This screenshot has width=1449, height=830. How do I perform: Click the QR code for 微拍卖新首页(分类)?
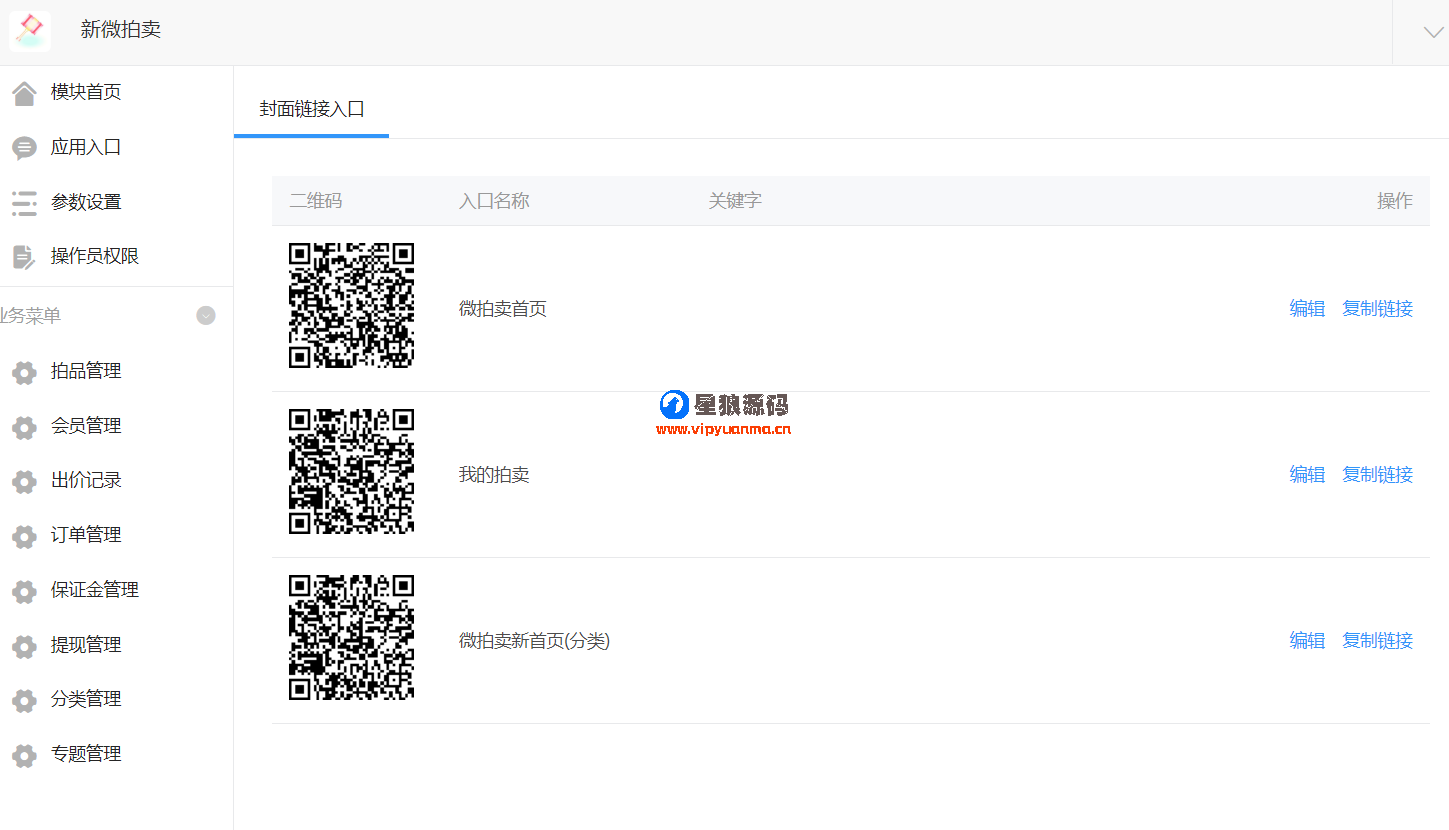click(352, 638)
